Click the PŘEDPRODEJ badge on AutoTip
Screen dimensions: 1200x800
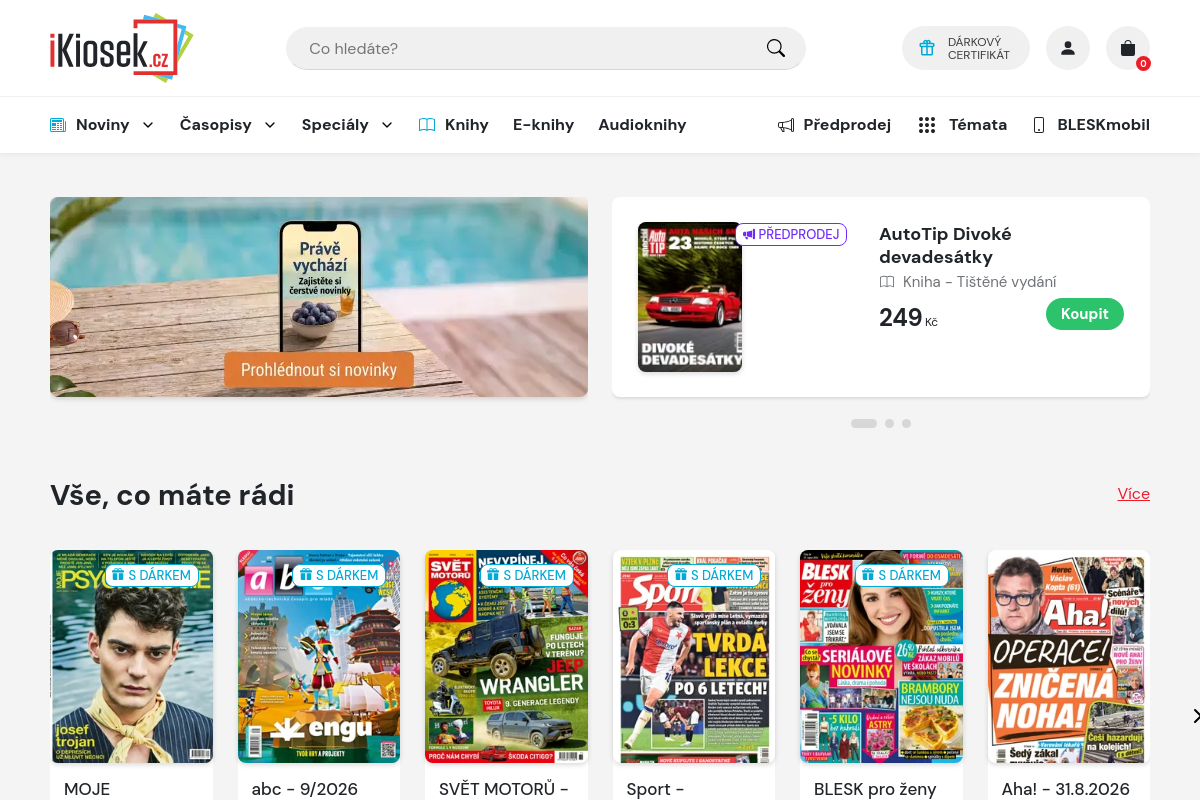(792, 234)
